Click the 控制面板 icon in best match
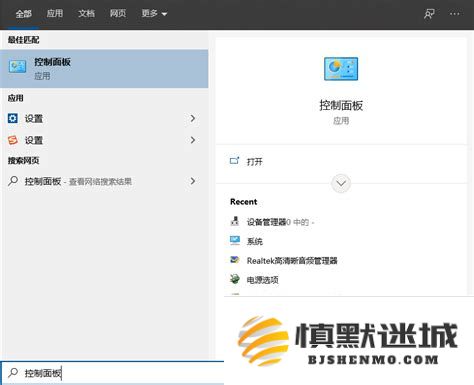 pyautogui.click(x=17, y=67)
